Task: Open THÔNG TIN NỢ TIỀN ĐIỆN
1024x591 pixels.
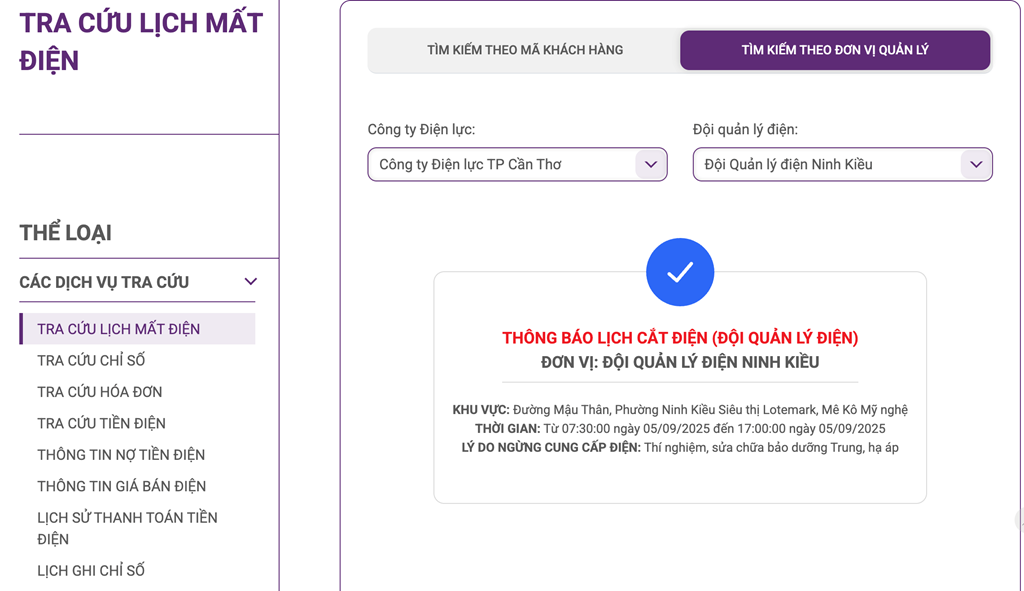Action: pyautogui.click(x=121, y=455)
